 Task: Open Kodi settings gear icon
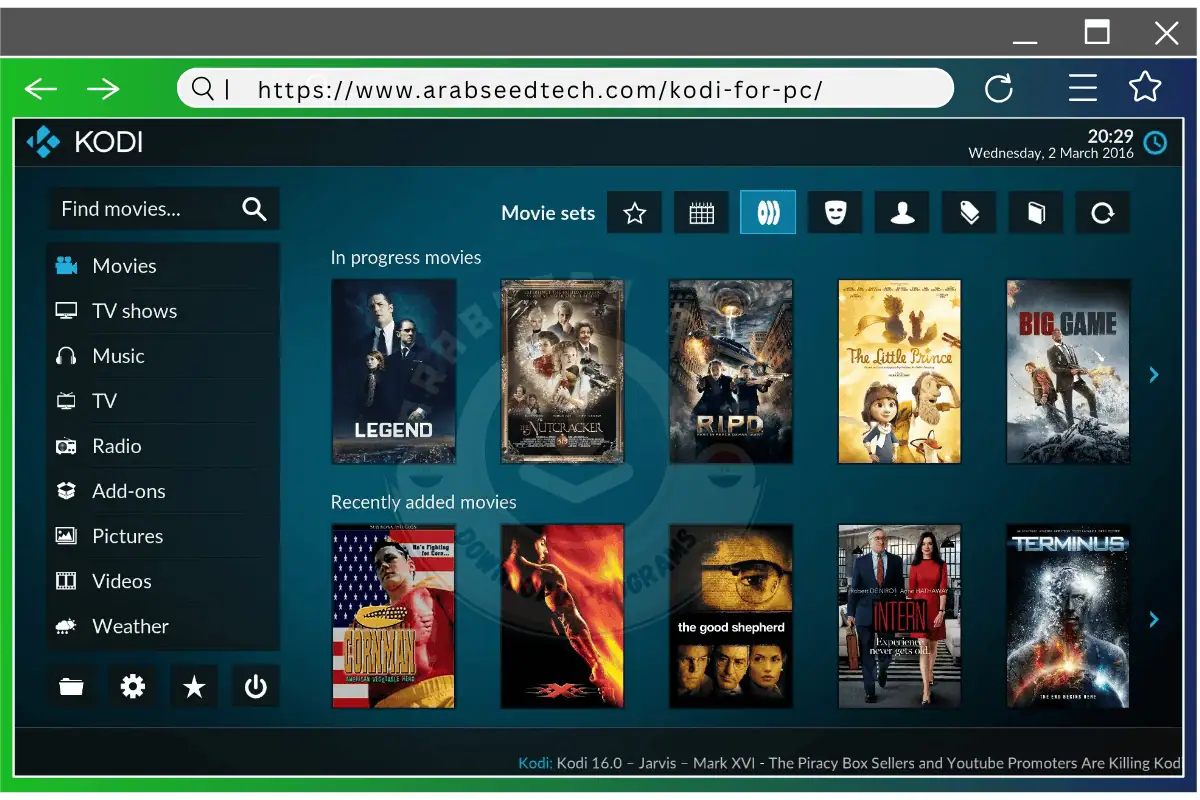132,686
